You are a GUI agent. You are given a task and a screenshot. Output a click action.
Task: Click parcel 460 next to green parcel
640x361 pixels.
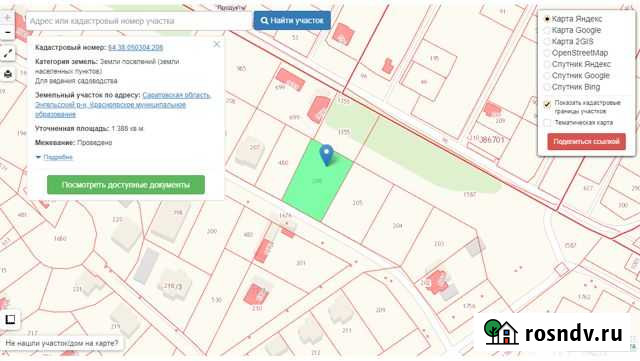coord(283,163)
